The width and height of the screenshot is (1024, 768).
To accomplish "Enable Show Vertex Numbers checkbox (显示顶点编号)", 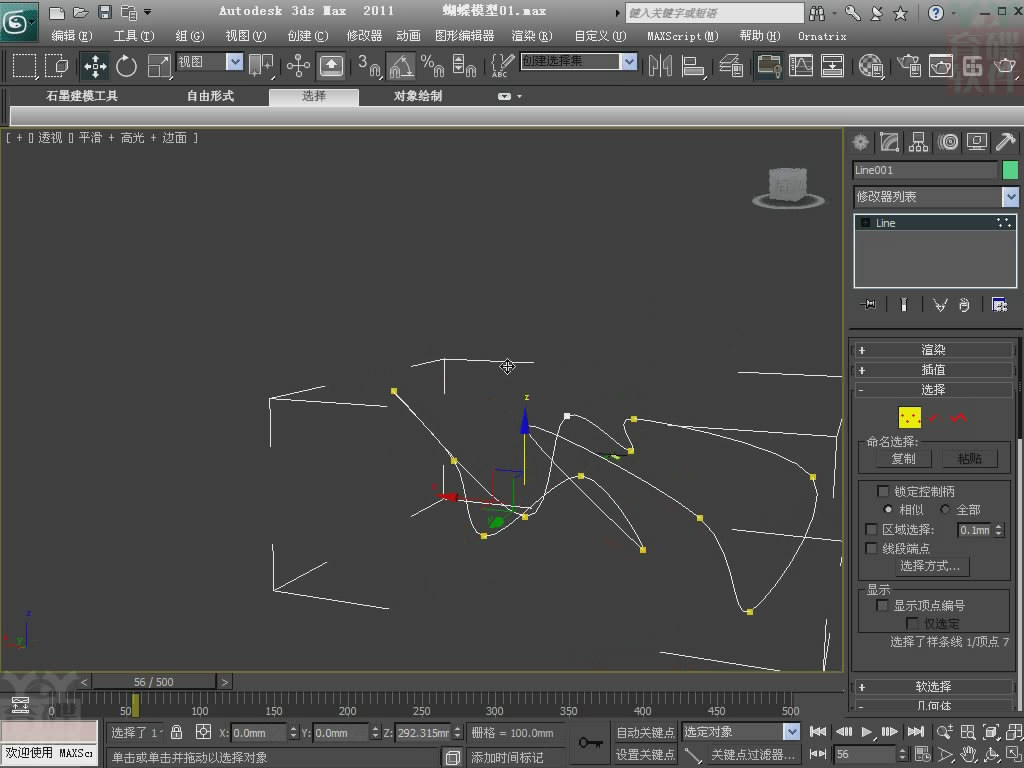I will (x=882, y=605).
